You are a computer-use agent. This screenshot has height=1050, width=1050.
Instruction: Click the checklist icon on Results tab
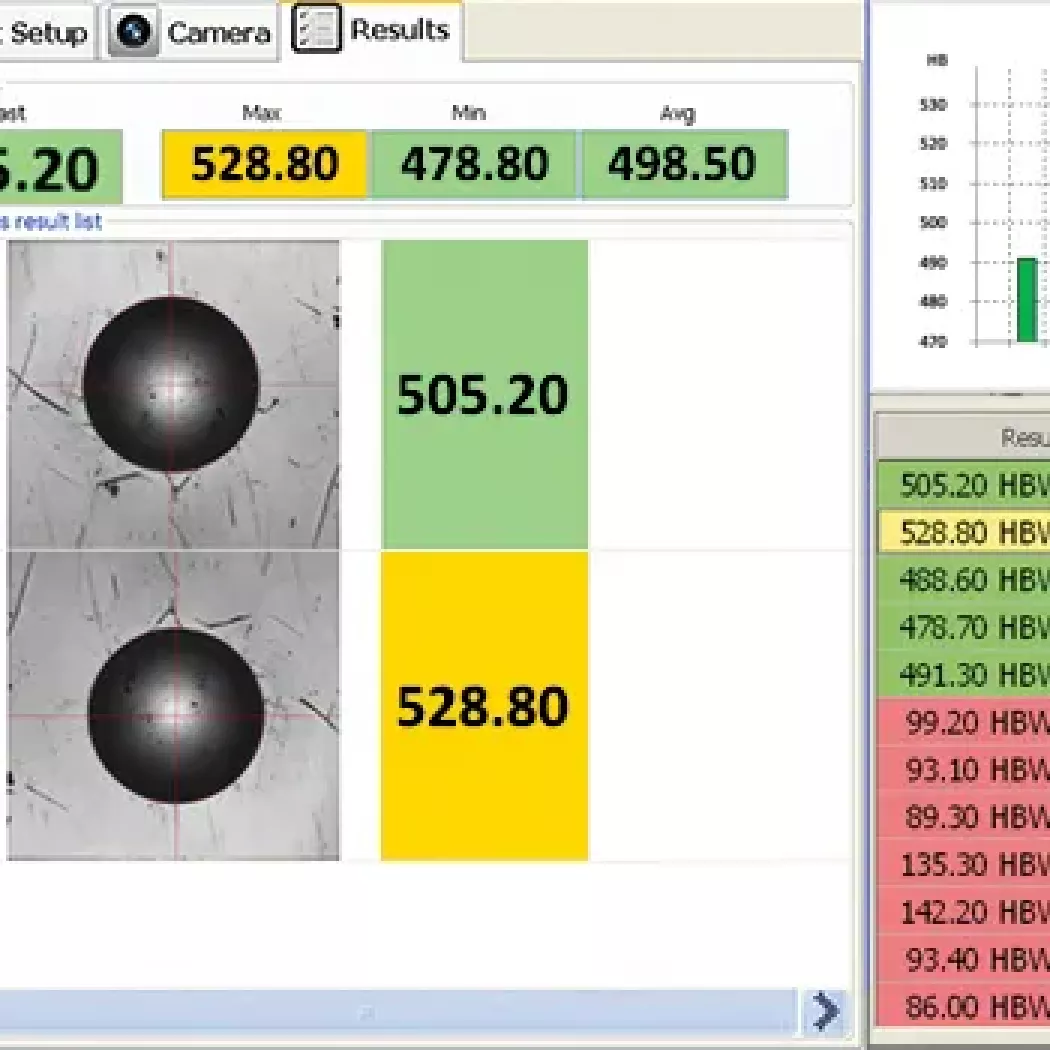coord(314,29)
